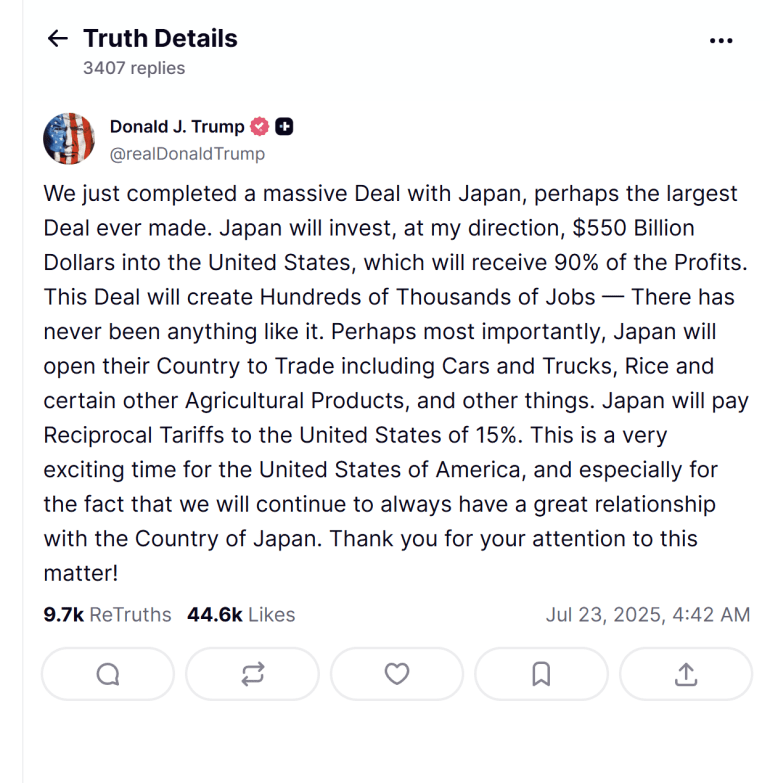Click the closing word 'matter!' in the post
Screen dimensions: 770x783
(x=81, y=574)
